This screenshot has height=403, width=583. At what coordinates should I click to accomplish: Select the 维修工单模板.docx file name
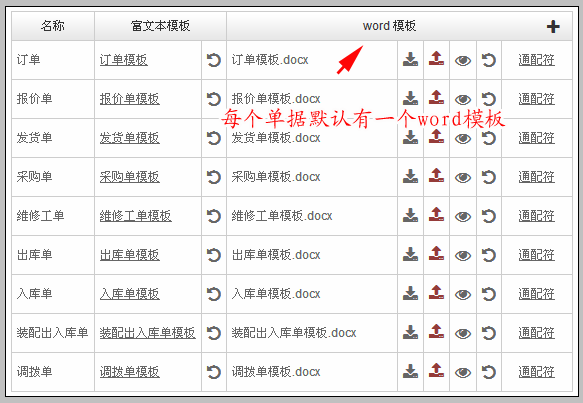(x=282, y=216)
